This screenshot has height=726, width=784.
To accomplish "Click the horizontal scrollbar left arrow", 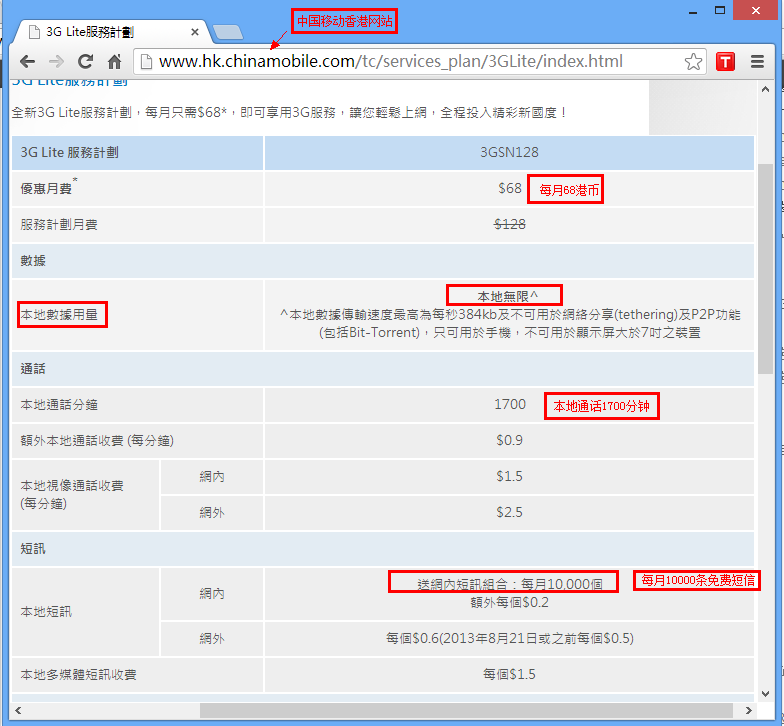I will [x=18, y=710].
